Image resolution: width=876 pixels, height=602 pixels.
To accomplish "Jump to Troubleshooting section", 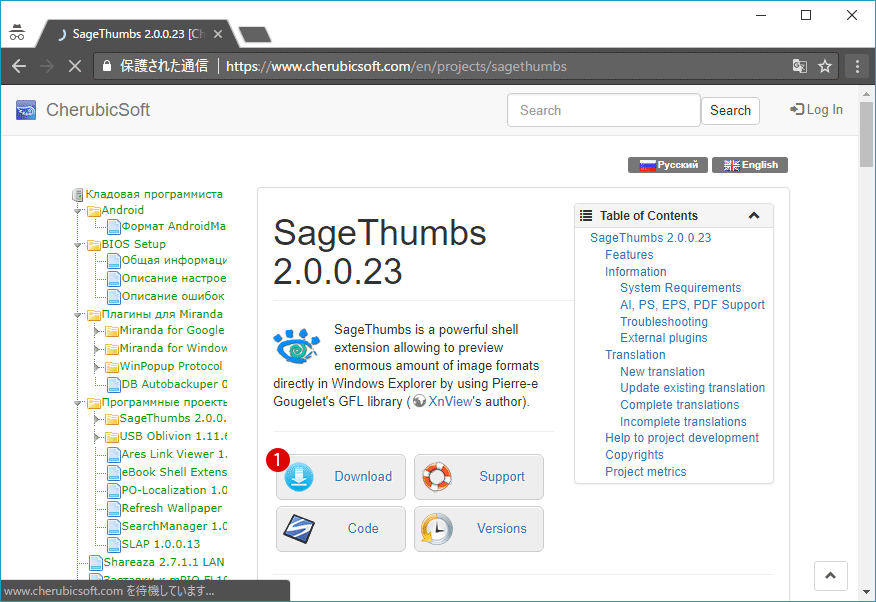I will [x=664, y=322].
